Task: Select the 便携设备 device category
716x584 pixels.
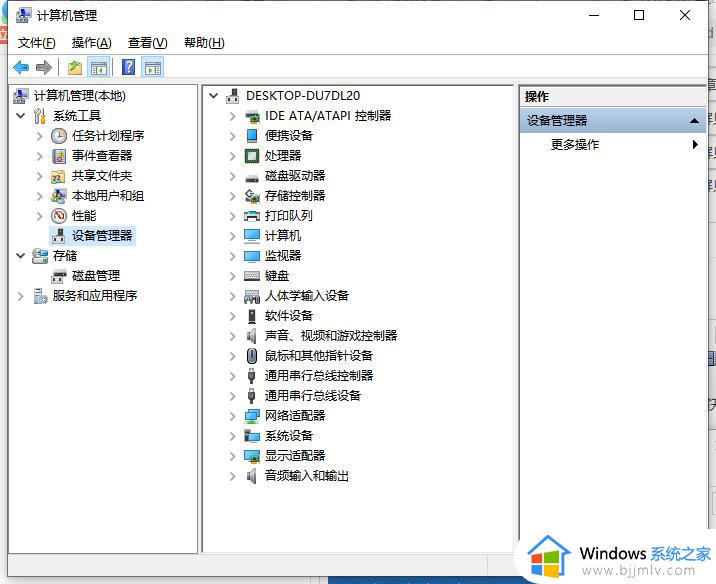Action: pos(289,136)
